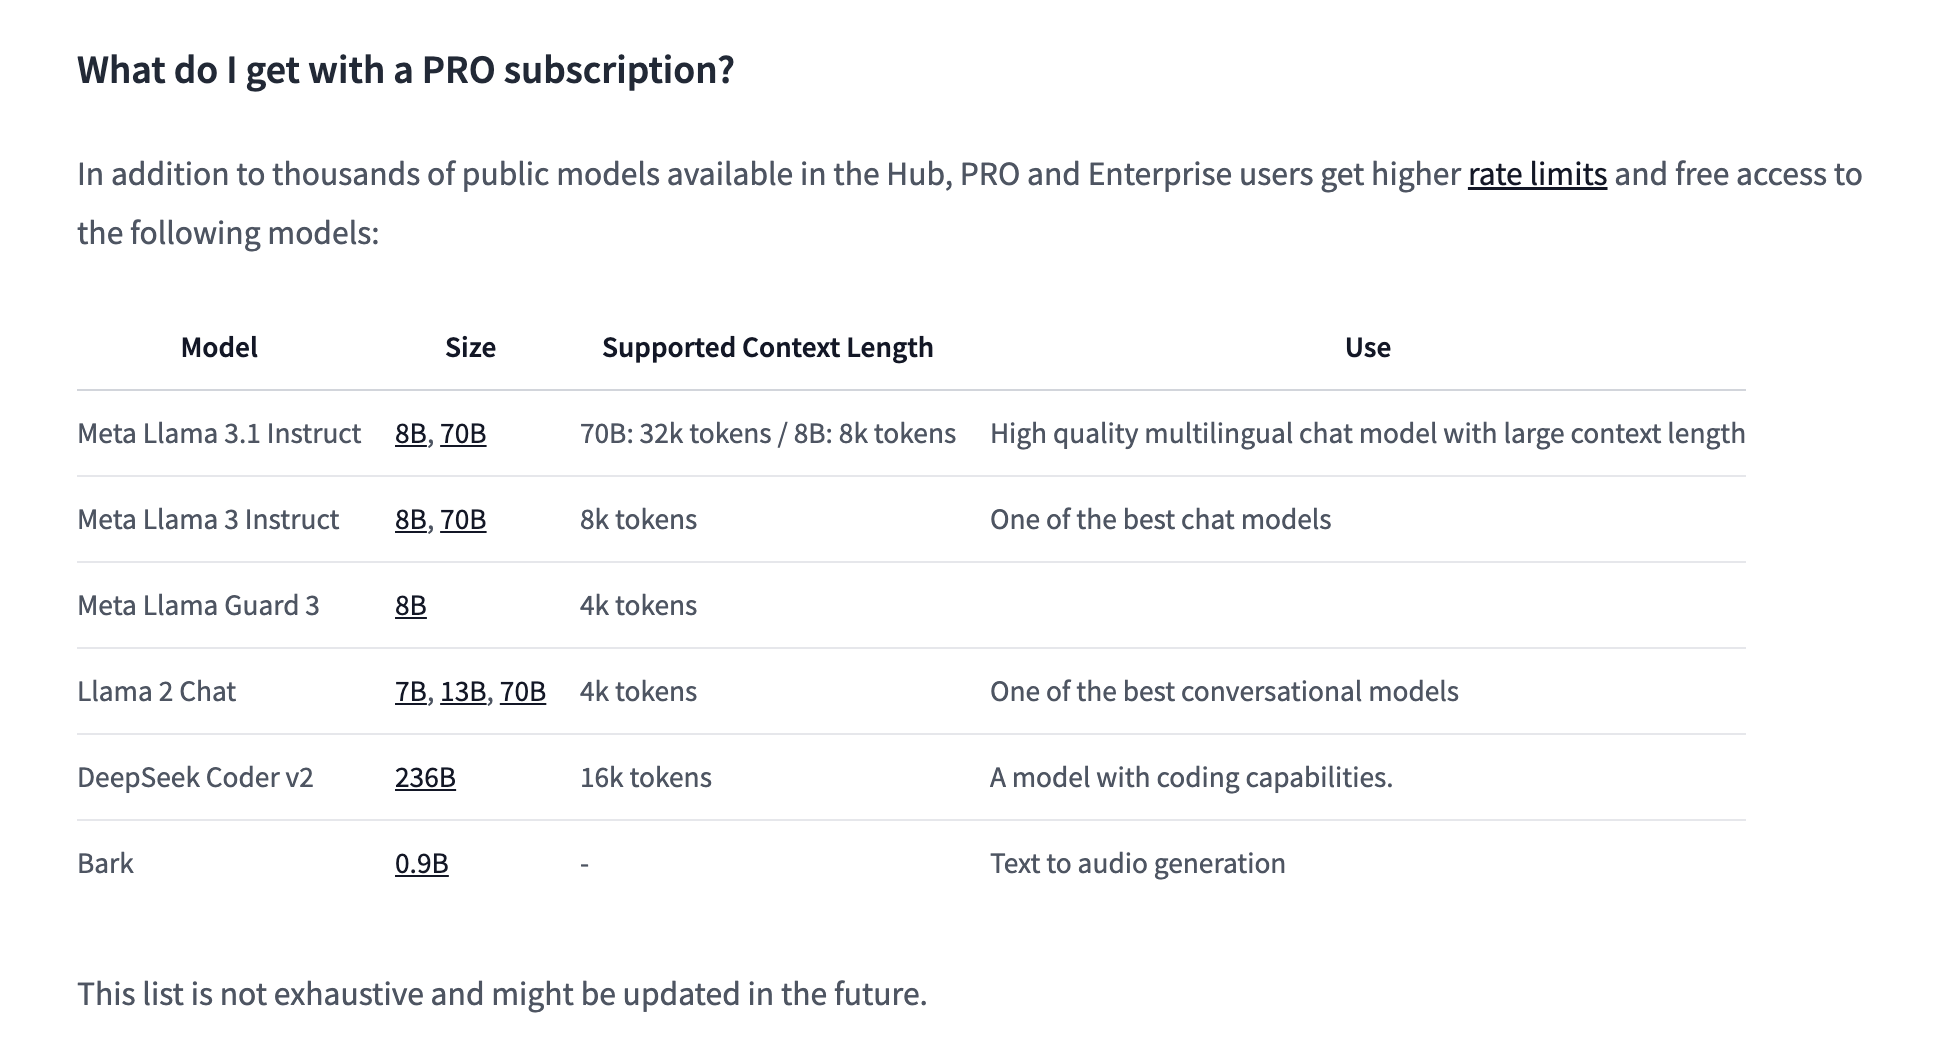This screenshot has width=1956, height=1062.
Task: Click the Size column header
Action: pyautogui.click(x=470, y=347)
